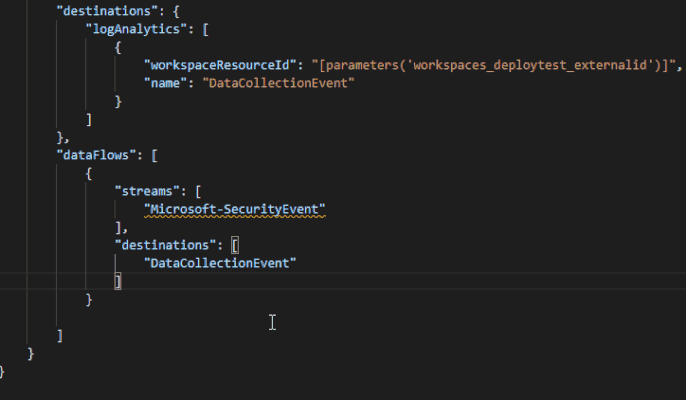Click the "DataCollectionEvent" string in destinations array
686x400 pixels.
[220, 263]
